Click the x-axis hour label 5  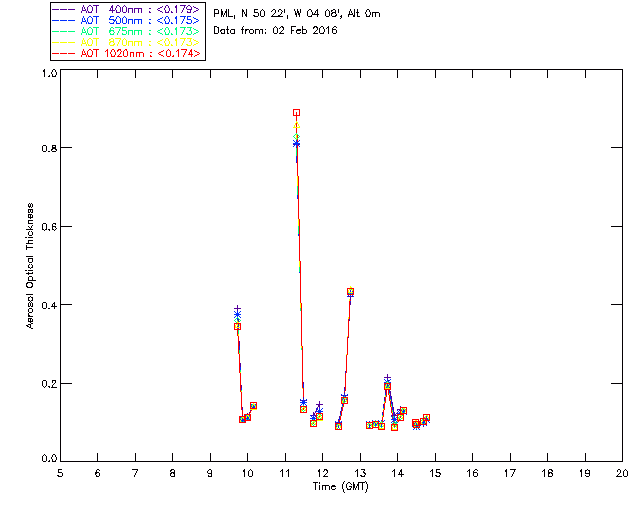point(60,473)
